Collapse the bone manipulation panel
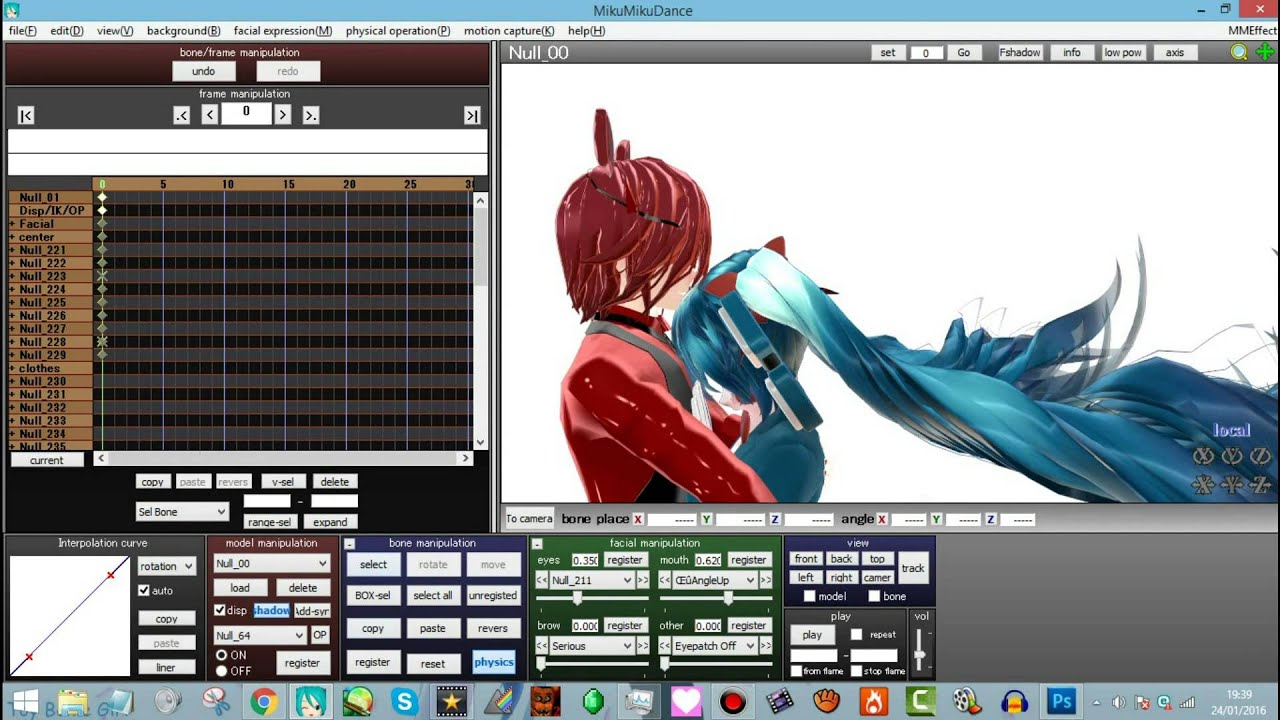 point(350,544)
